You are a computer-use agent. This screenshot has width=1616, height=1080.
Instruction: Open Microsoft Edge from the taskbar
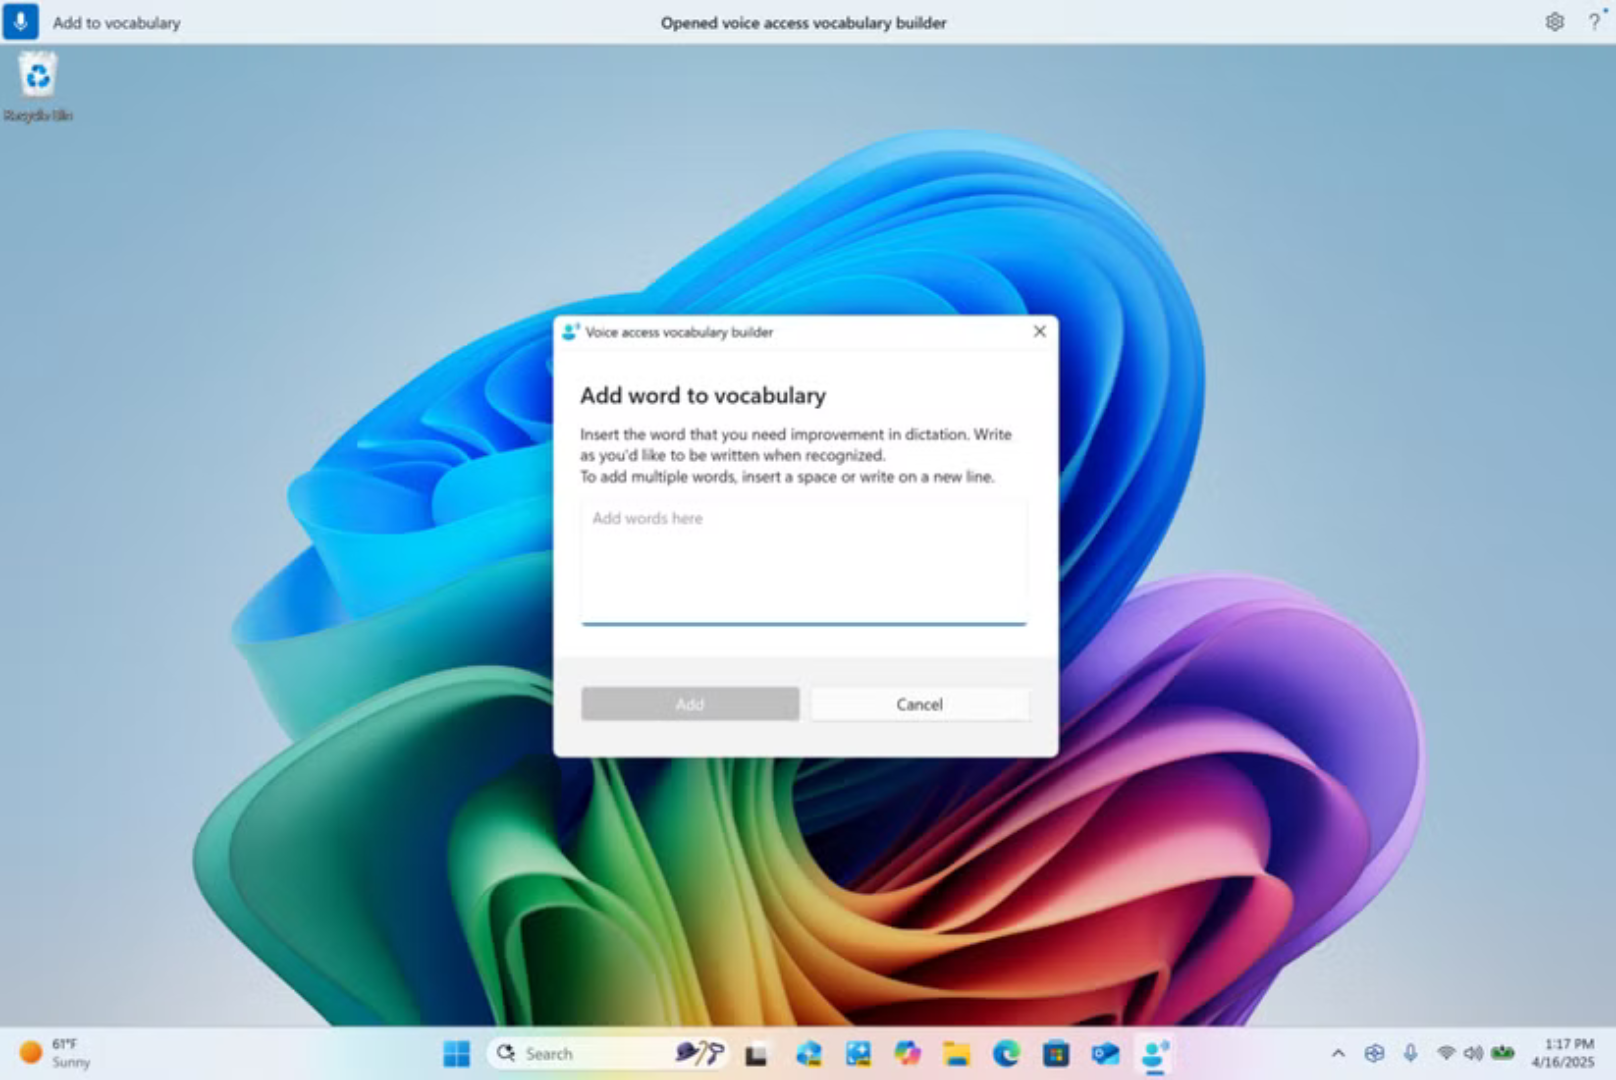1004,1052
